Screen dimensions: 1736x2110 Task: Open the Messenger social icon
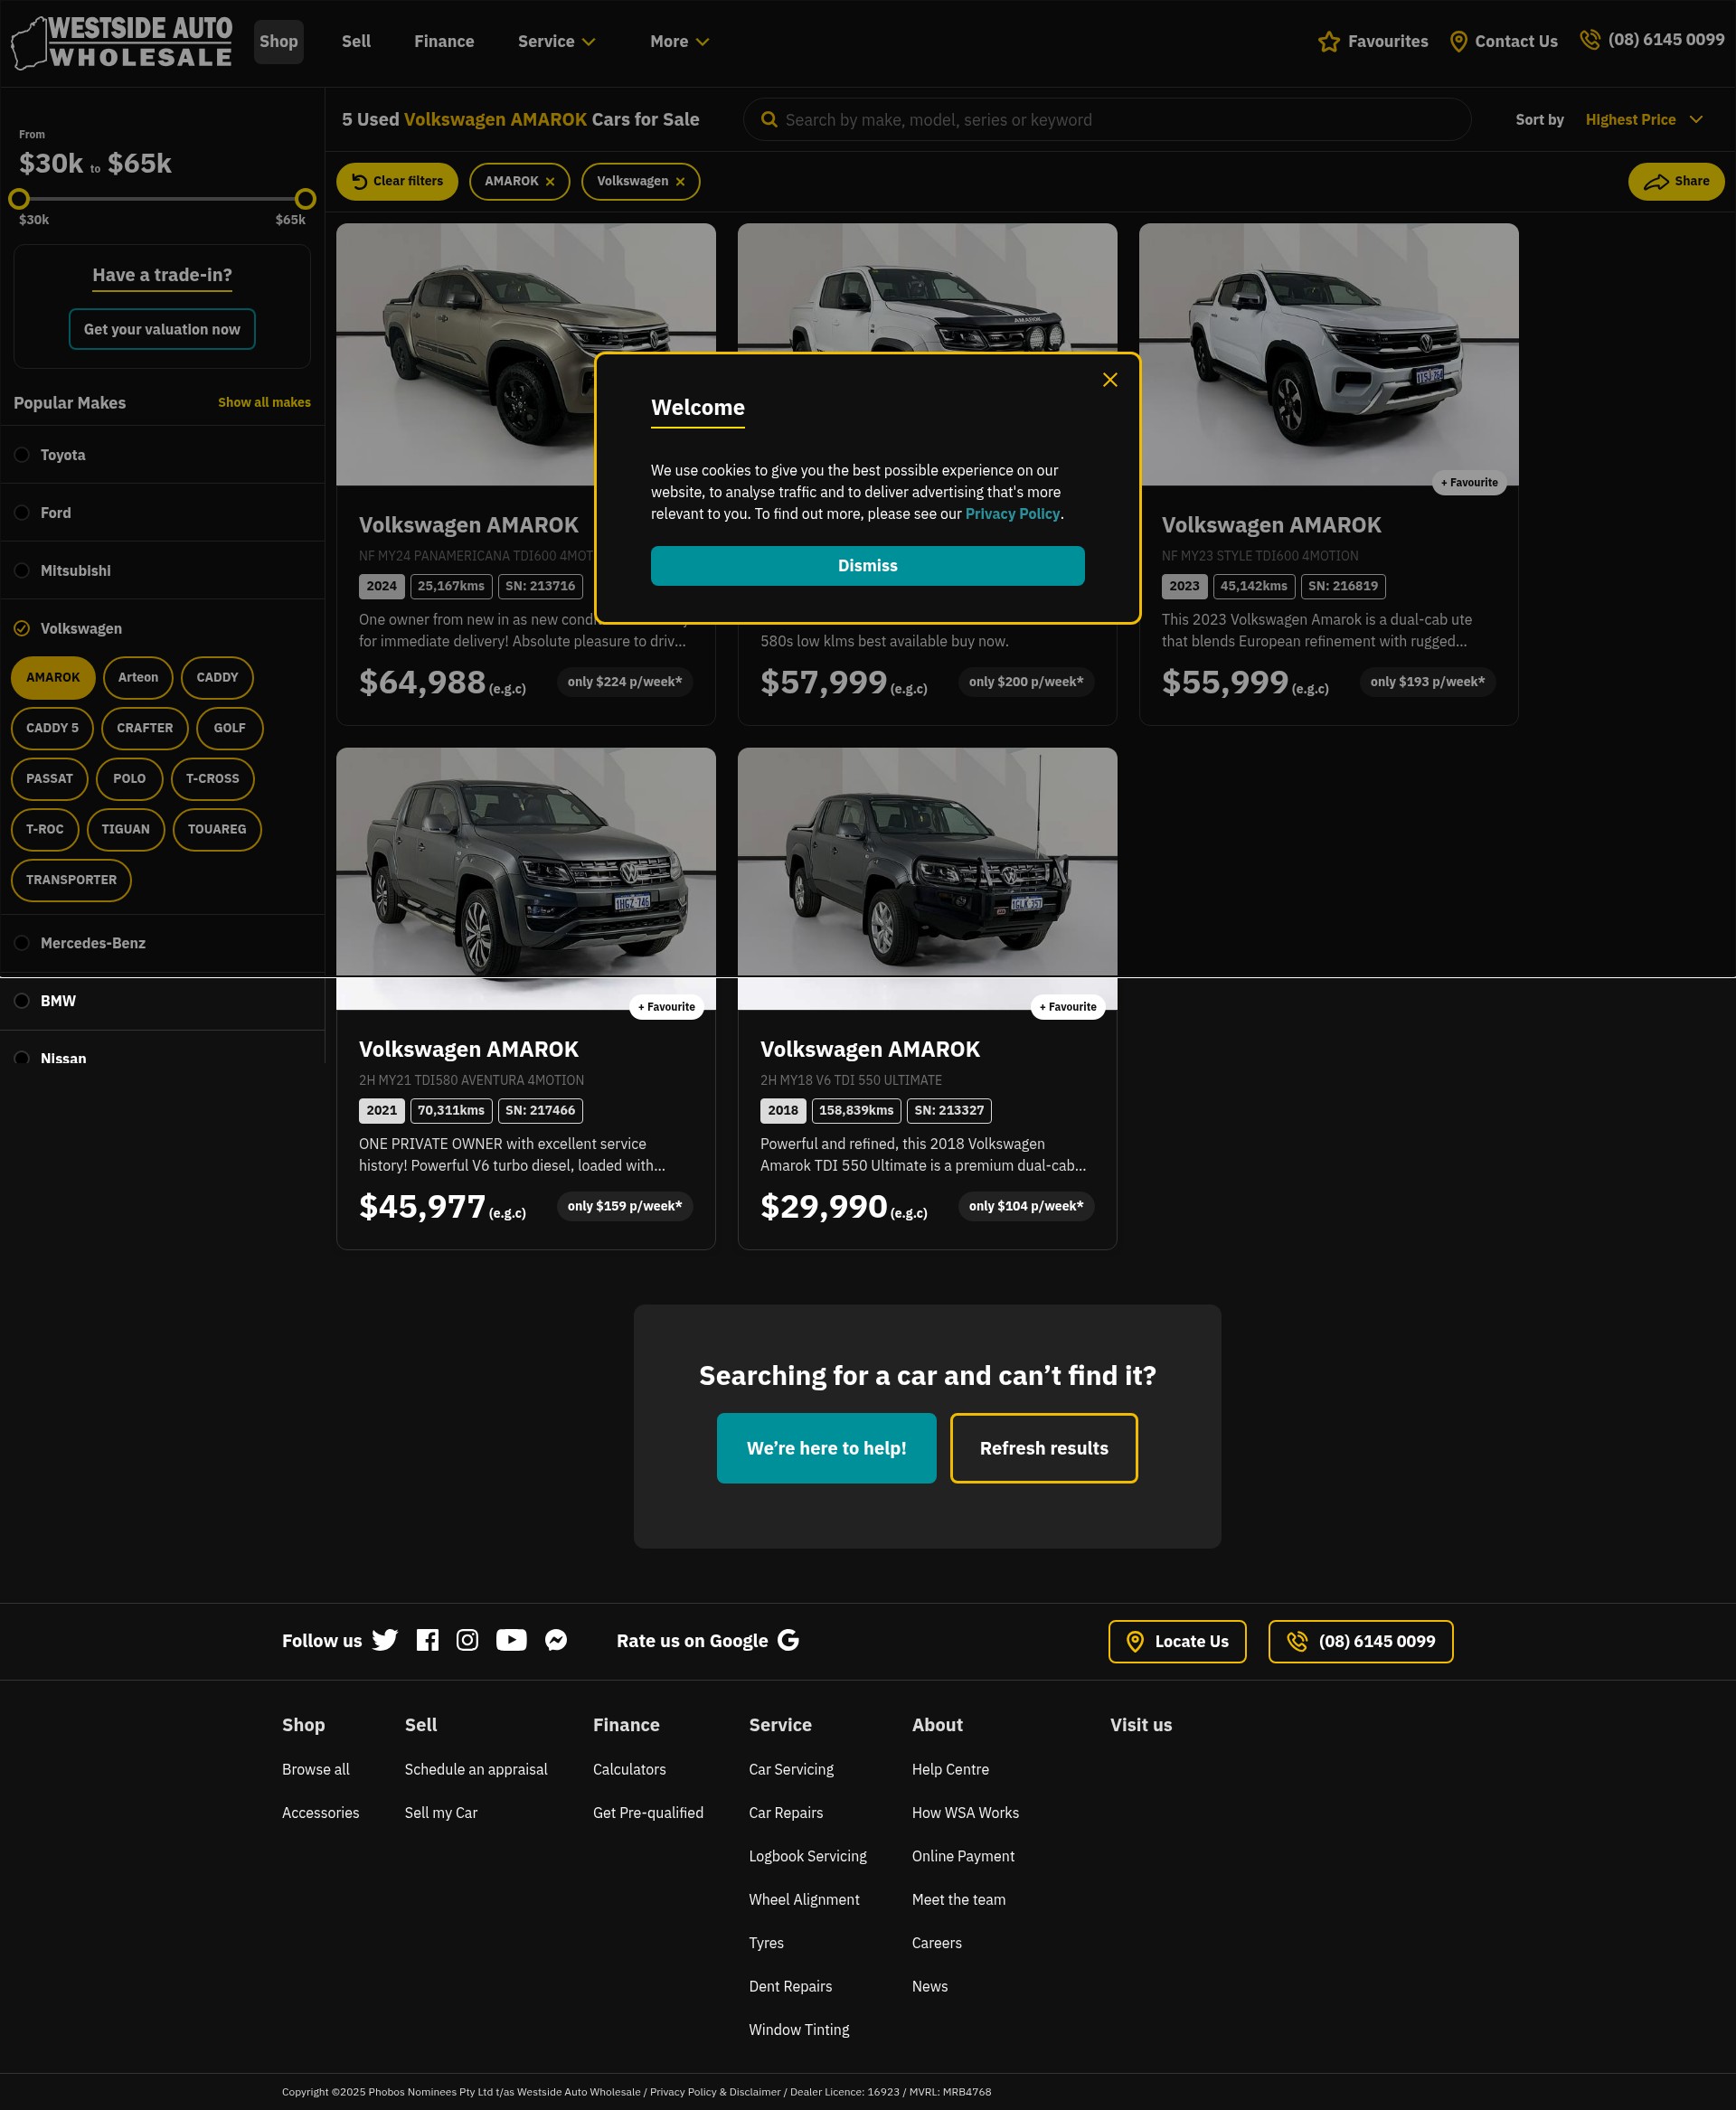pyautogui.click(x=556, y=1640)
